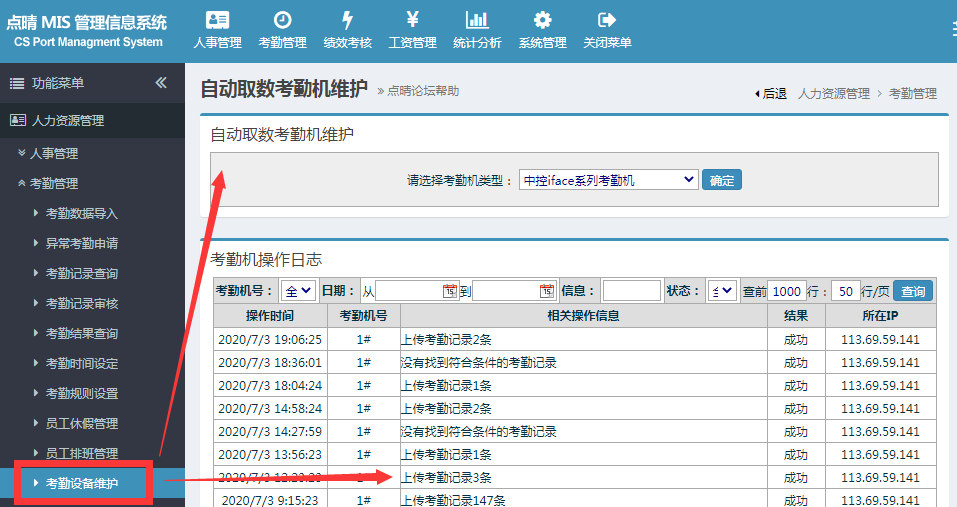Click the 考勤管理 clock icon
The height and width of the screenshot is (507, 957).
point(282,20)
